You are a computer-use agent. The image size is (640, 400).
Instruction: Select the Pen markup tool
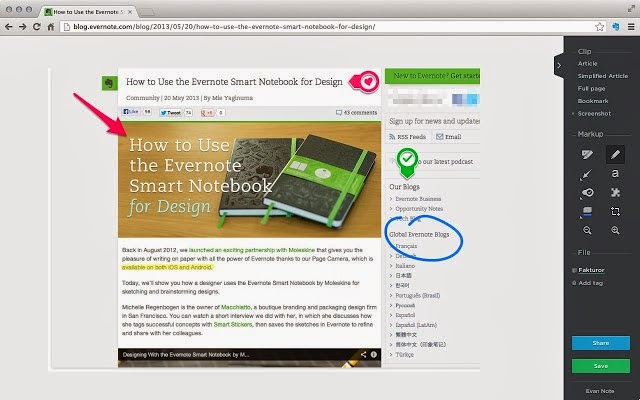(x=615, y=154)
